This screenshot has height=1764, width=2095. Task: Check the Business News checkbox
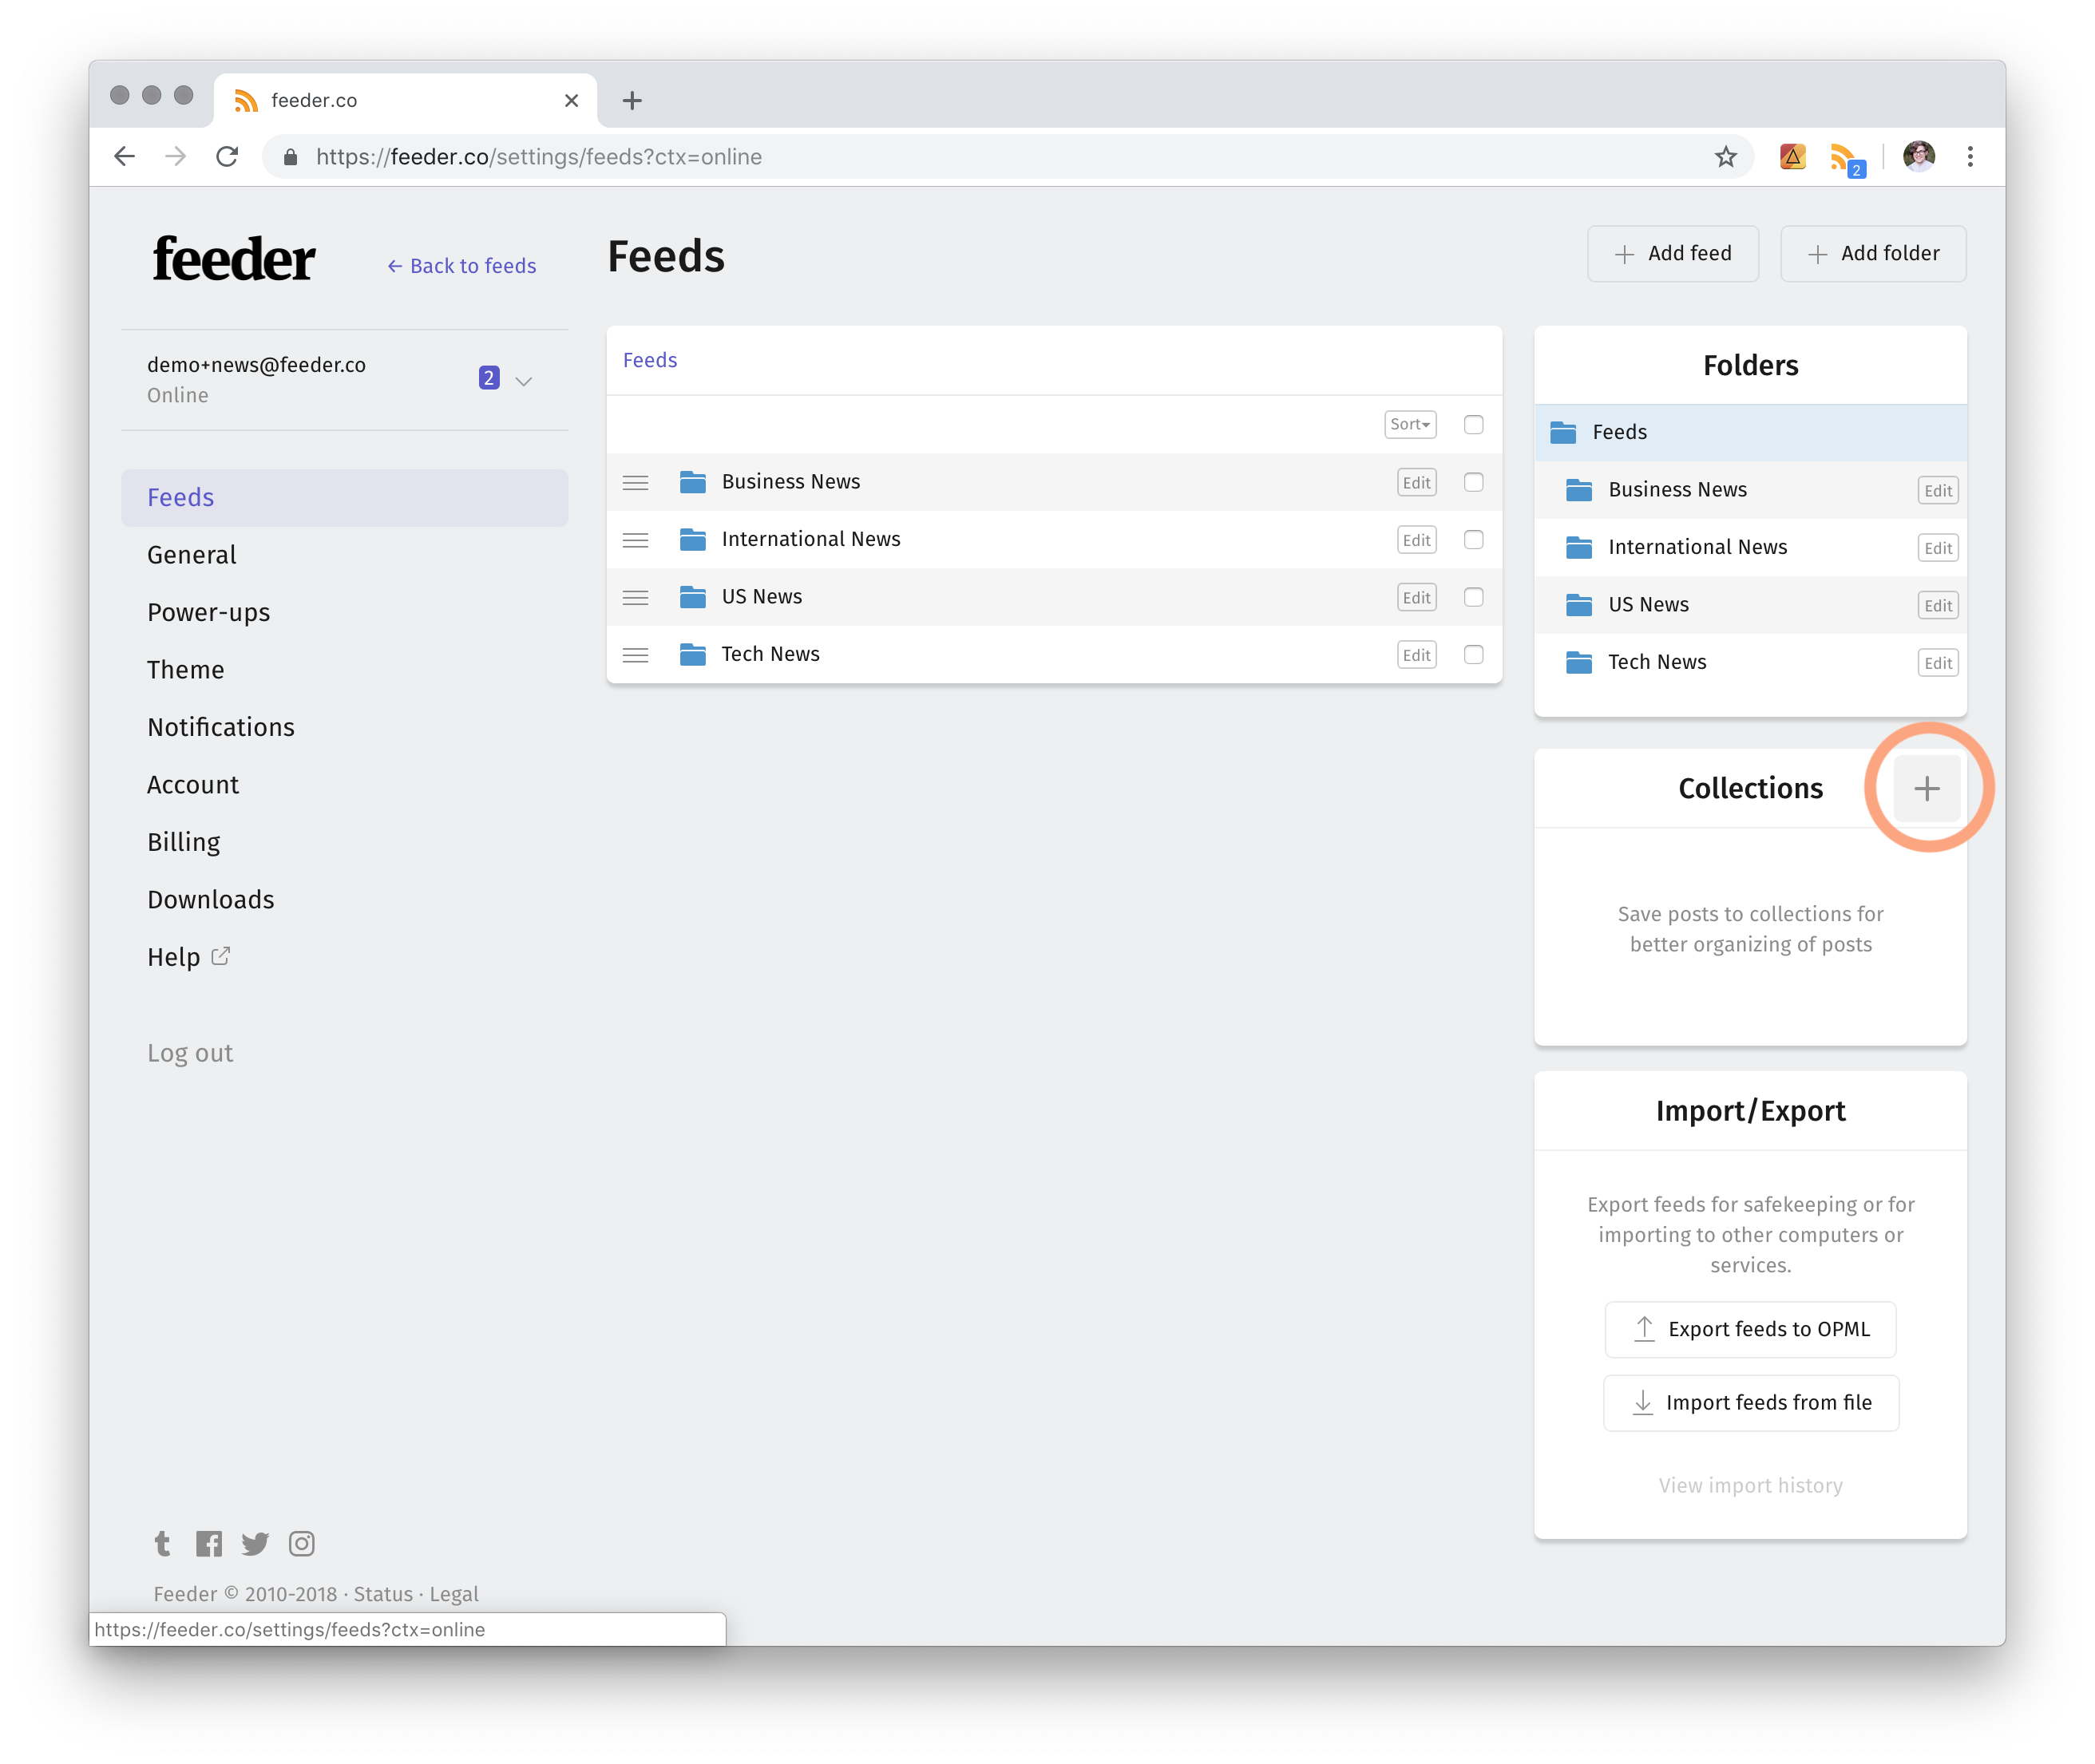click(1473, 482)
